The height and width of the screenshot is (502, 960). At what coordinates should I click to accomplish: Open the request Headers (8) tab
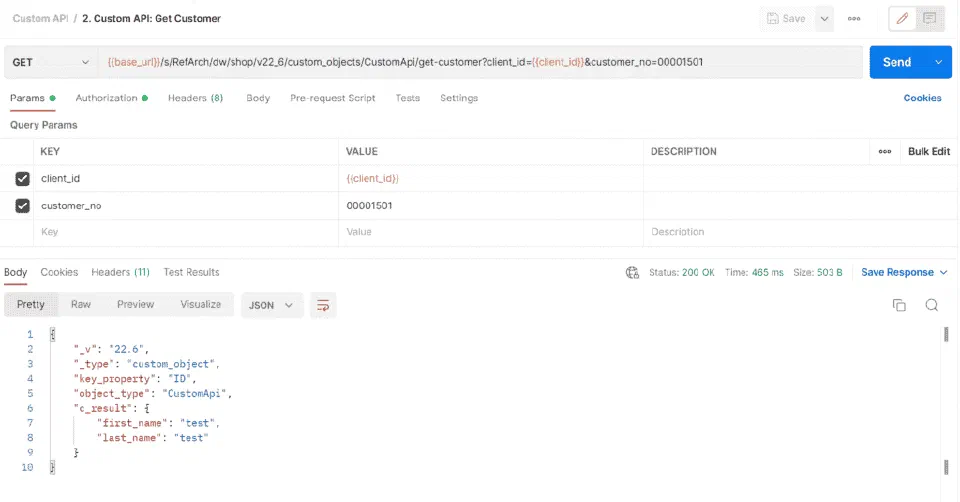(x=195, y=98)
